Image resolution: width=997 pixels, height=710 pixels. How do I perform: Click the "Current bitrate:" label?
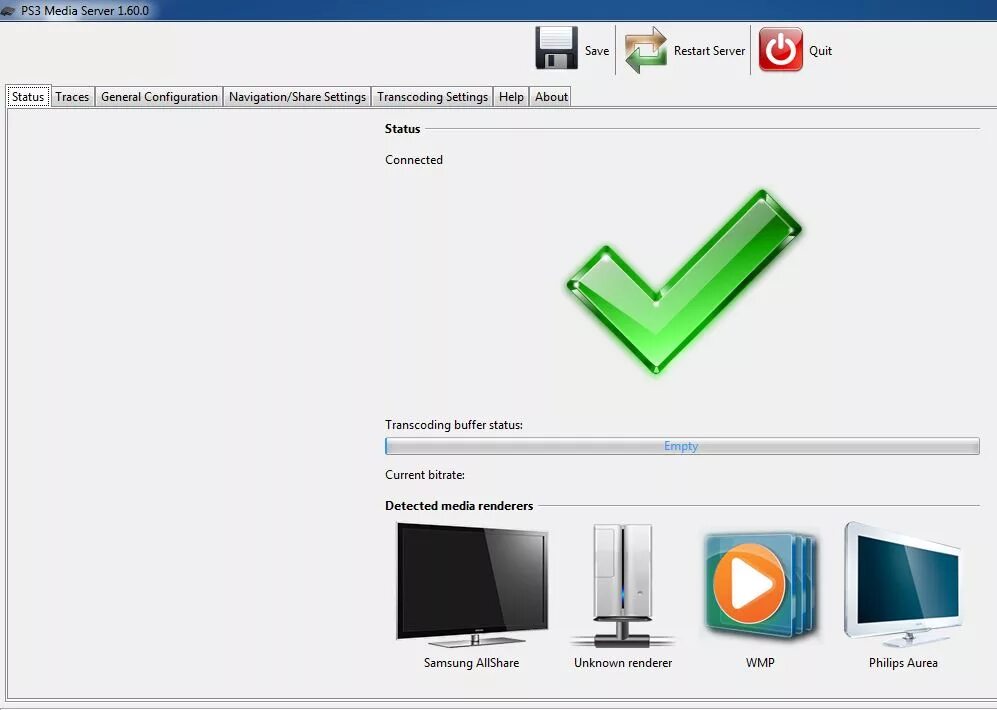pyautogui.click(x=425, y=475)
